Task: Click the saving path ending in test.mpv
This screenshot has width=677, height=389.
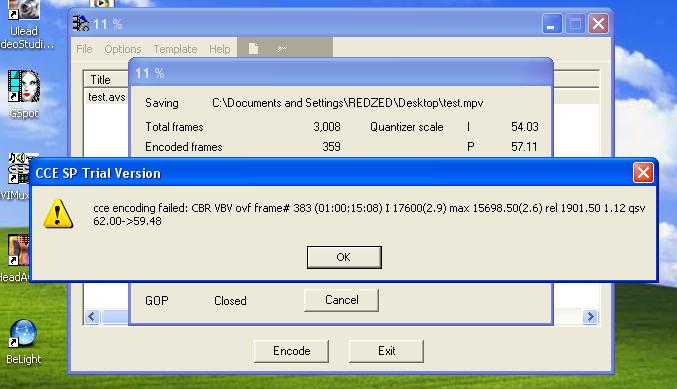Action: click(348, 103)
